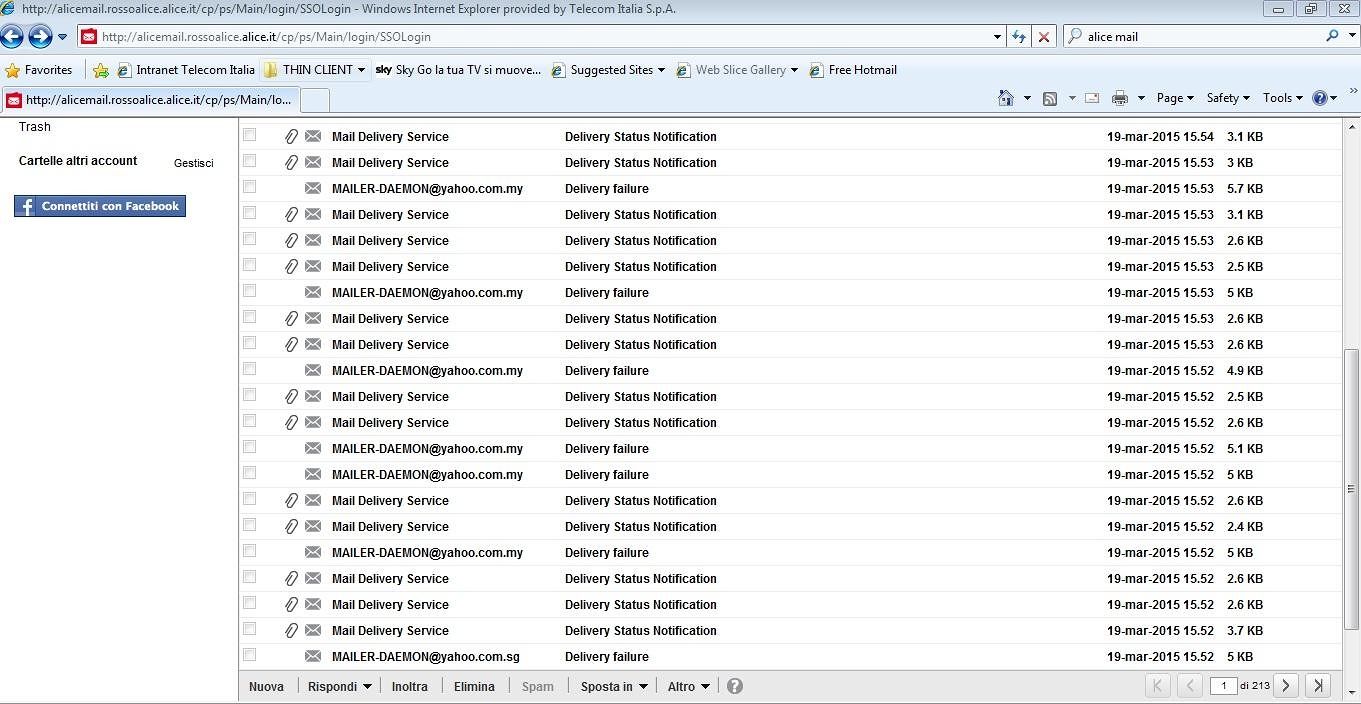Viewport: 1361px width, 704px height.
Task: Go to next page of messages
Action: [x=1286, y=685]
